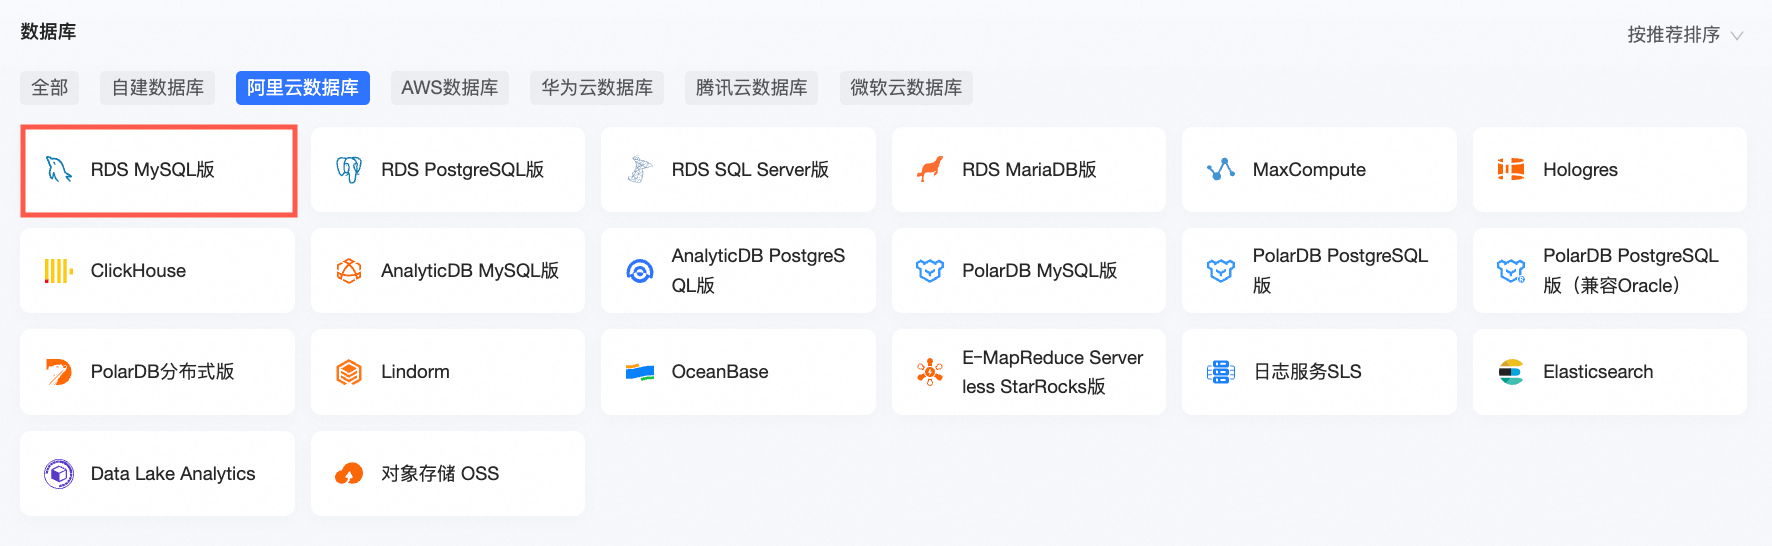Screen dimensions: 1772x546
Task: Select the RDS PostgreSQL版 label
Action: [463, 170]
